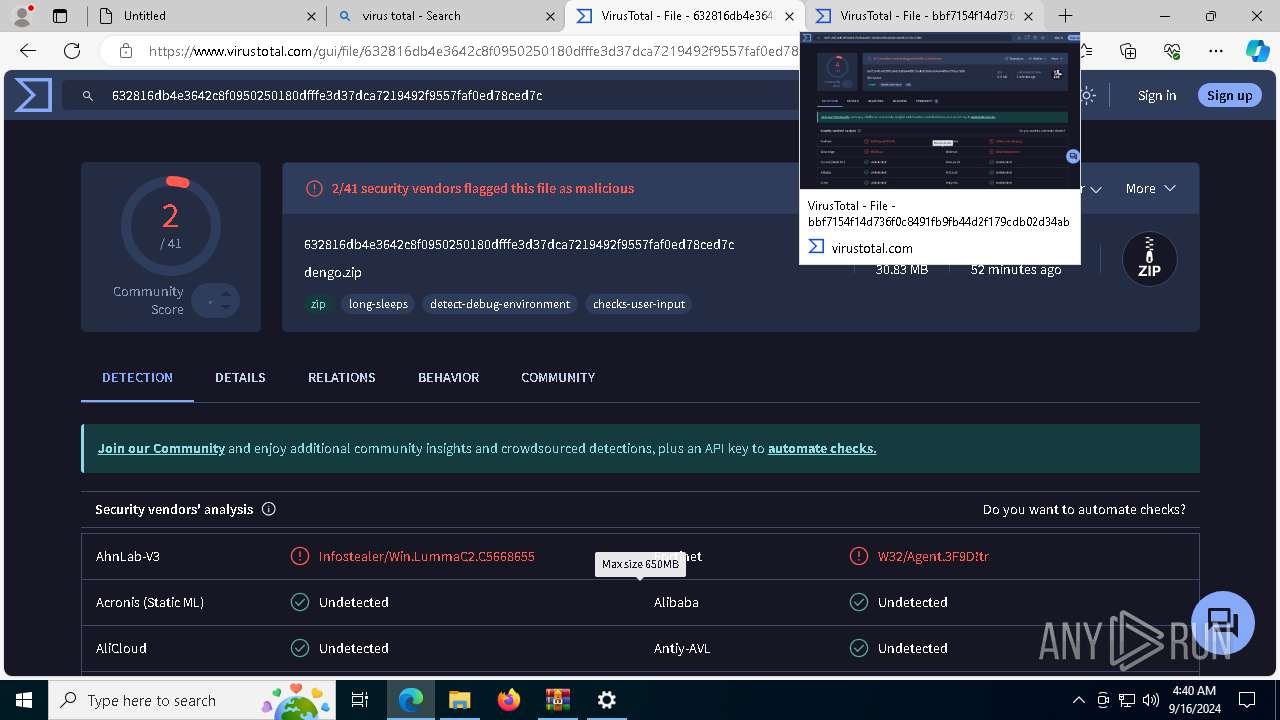The height and width of the screenshot is (720, 1280).
Task: Open the tab actions menu icon
Action: point(60,16)
